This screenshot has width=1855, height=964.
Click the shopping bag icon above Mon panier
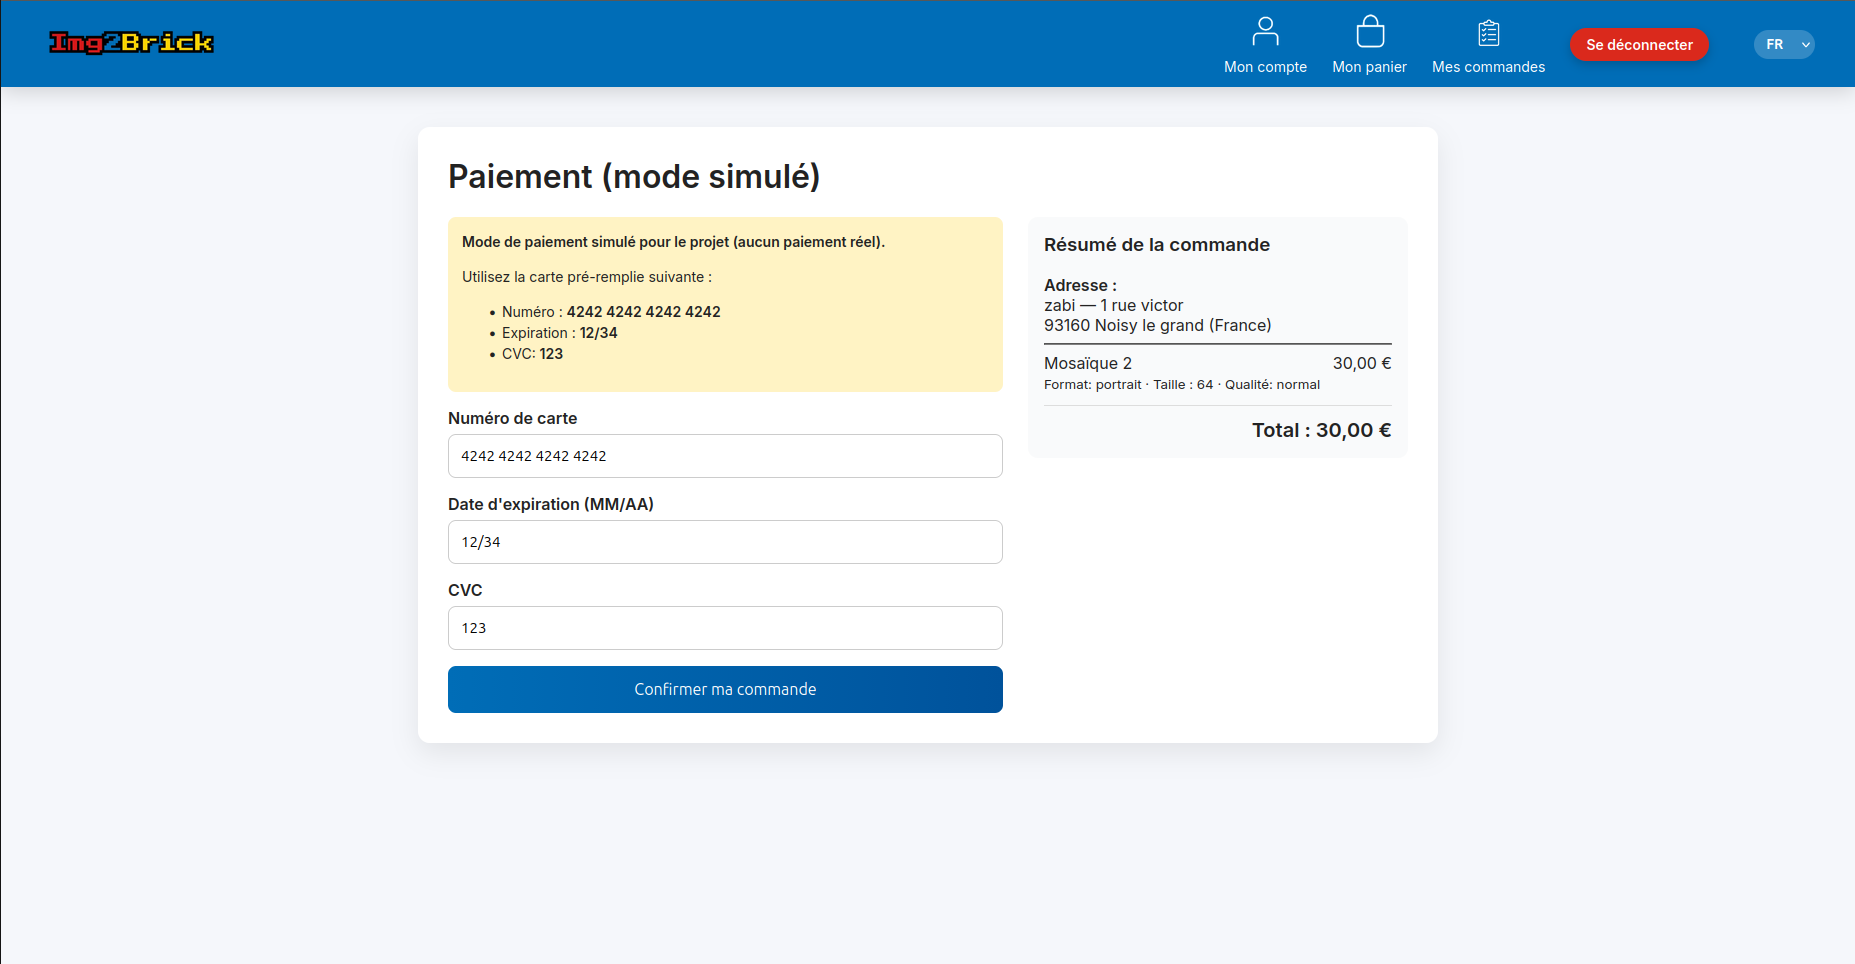pyautogui.click(x=1369, y=32)
